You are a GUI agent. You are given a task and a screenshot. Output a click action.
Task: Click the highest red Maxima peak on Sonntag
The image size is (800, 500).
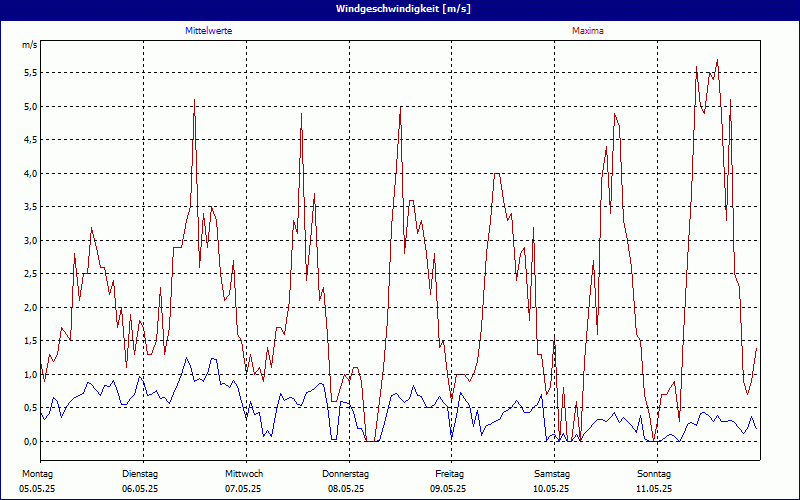pyautogui.click(x=717, y=61)
